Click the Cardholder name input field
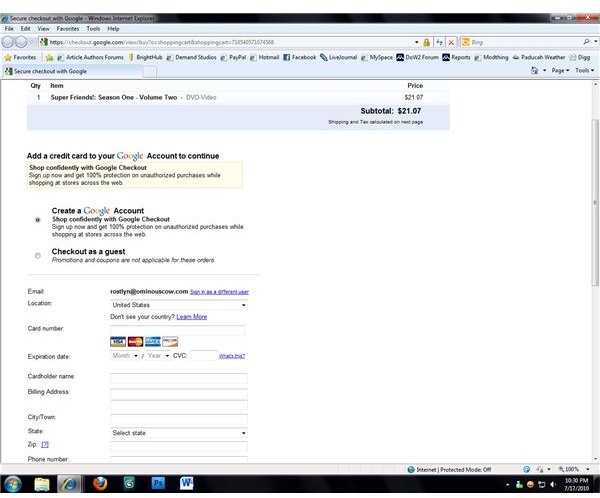 coord(179,378)
